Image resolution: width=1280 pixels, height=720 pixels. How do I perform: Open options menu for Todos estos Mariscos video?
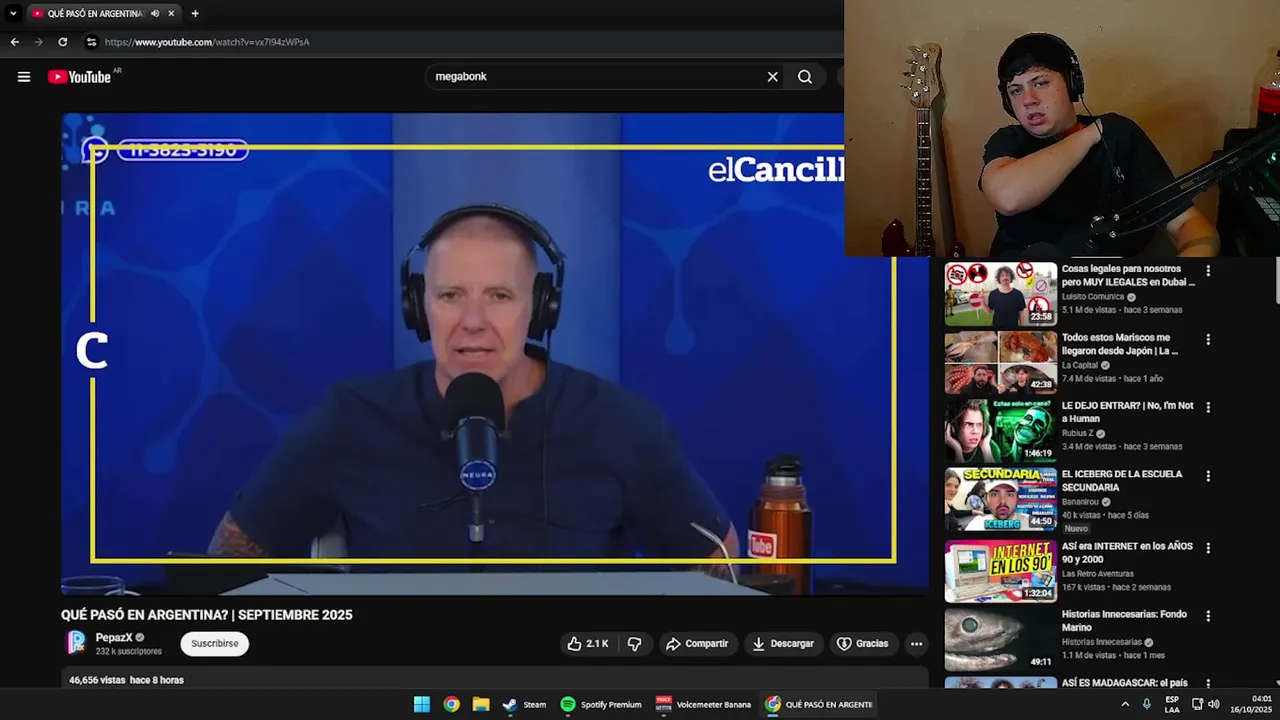click(x=1208, y=340)
